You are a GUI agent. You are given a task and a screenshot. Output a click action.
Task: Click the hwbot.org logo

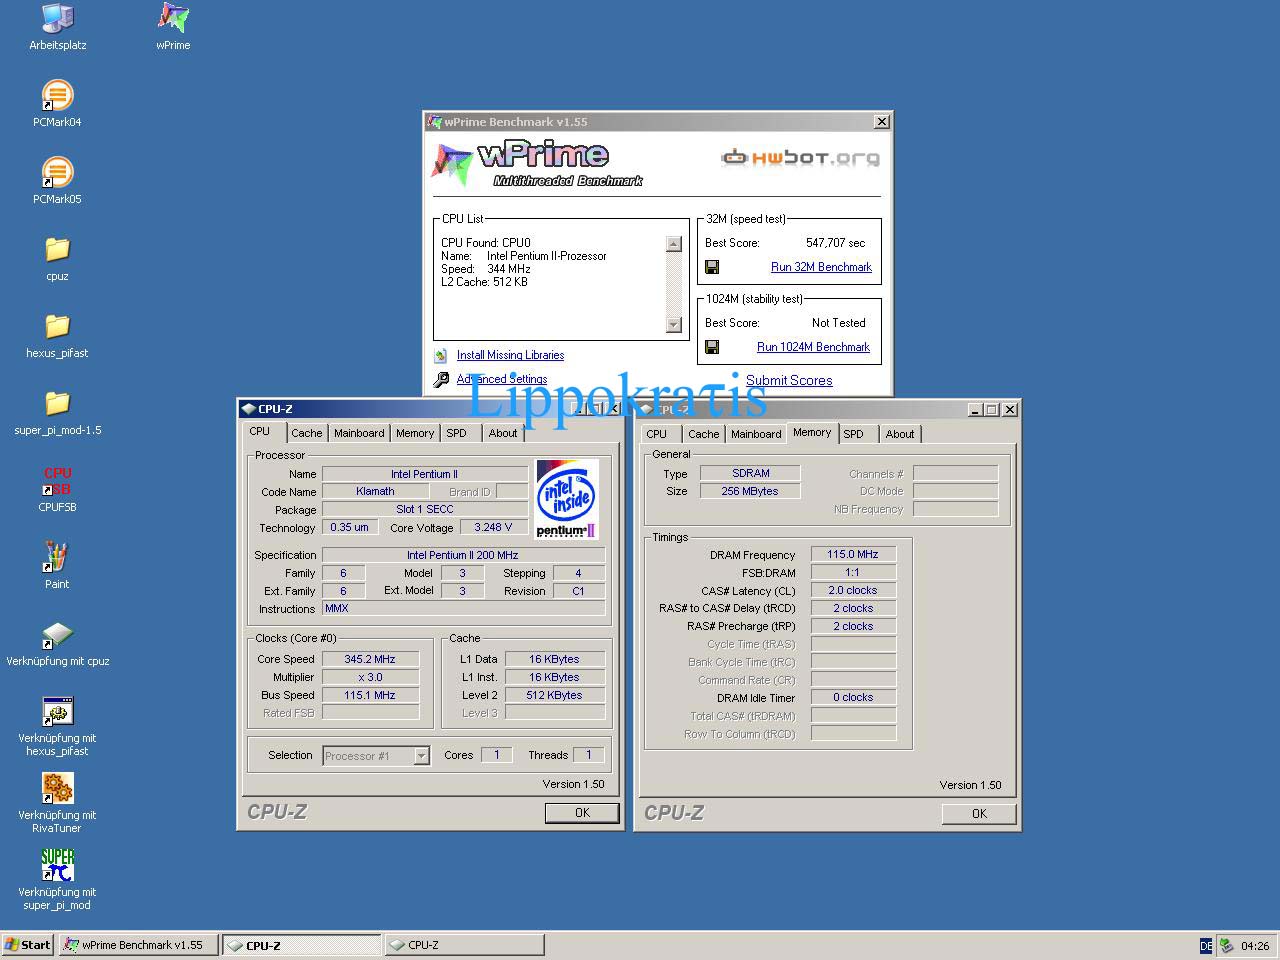pyautogui.click(x=801, y=157)
